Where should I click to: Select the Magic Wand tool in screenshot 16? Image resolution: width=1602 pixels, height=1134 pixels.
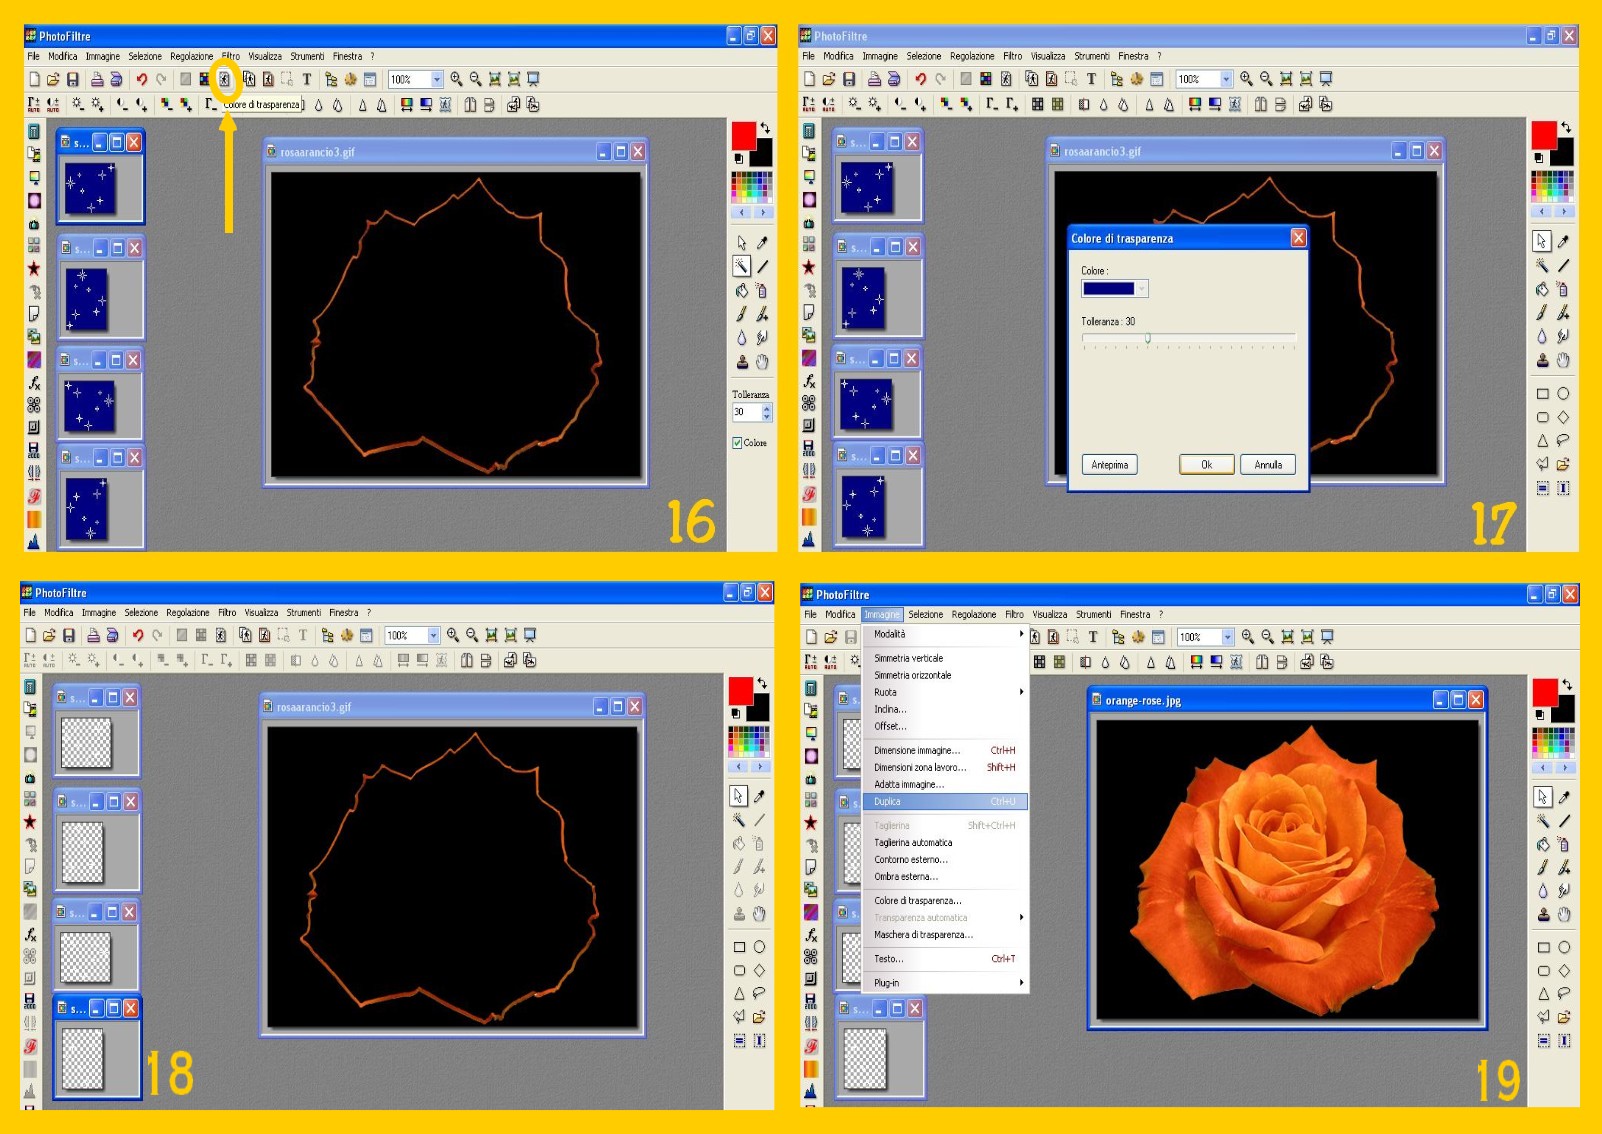click(741, 266)
